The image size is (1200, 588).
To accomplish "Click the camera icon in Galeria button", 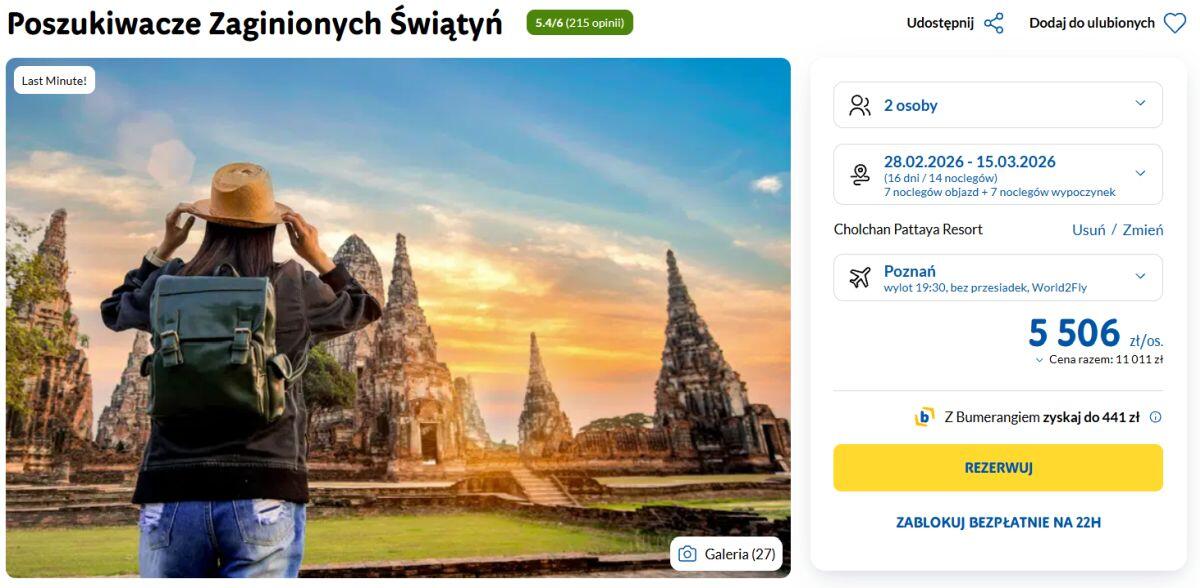I will tap(687, 554).
